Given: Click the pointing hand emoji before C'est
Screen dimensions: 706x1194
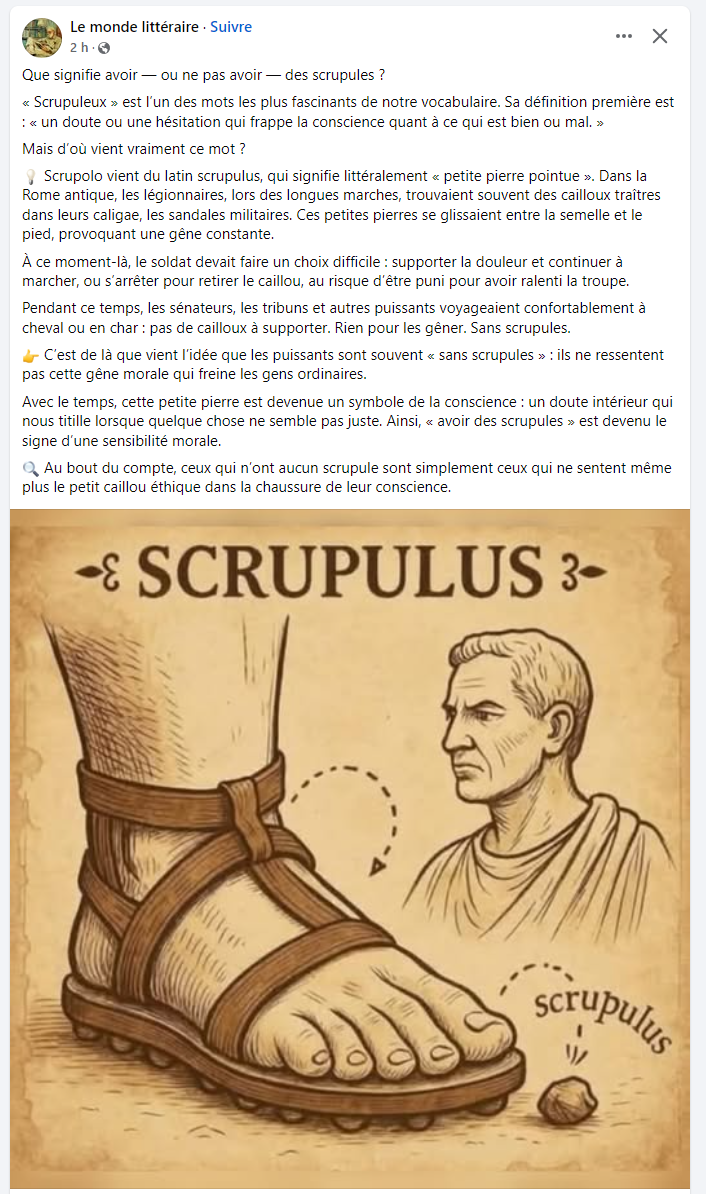Looking at the screenshot, I should click(x=30, y=356).
